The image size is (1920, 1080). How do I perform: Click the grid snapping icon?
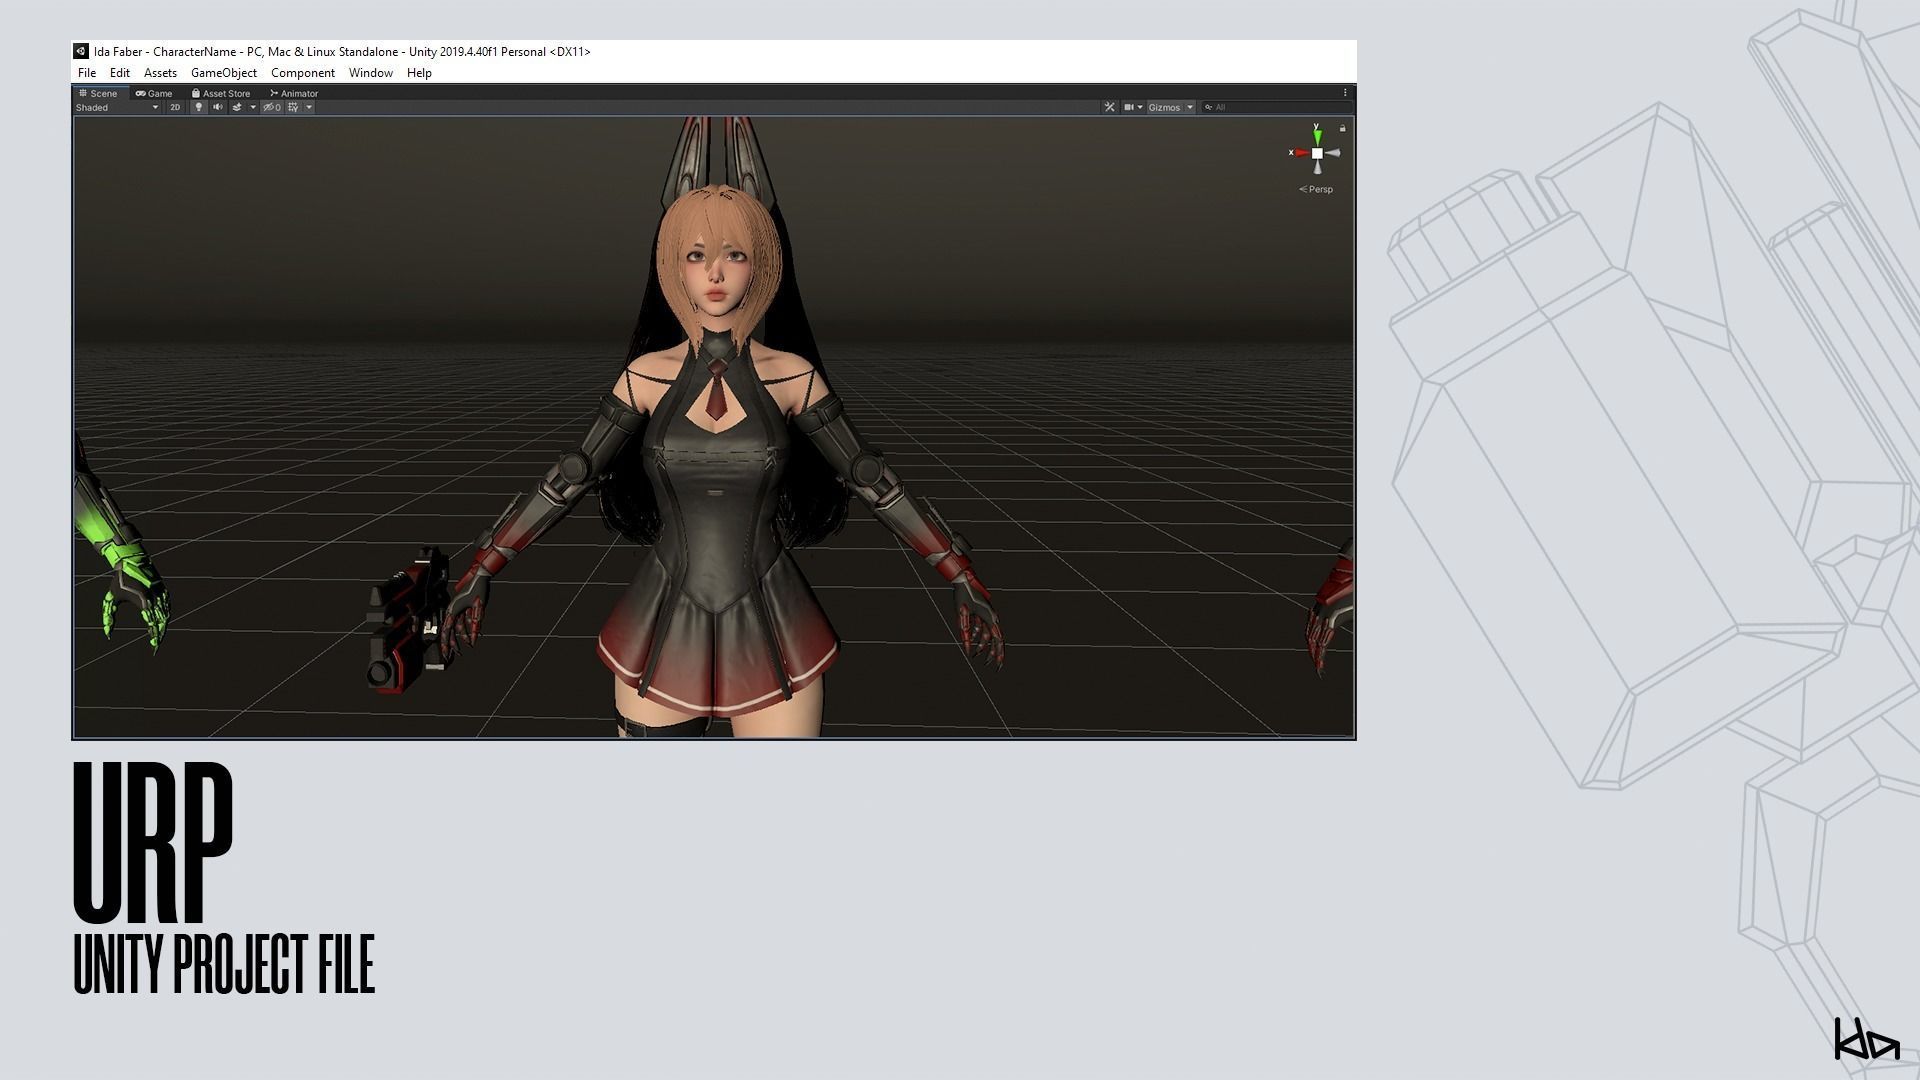(x=293, y=107)
